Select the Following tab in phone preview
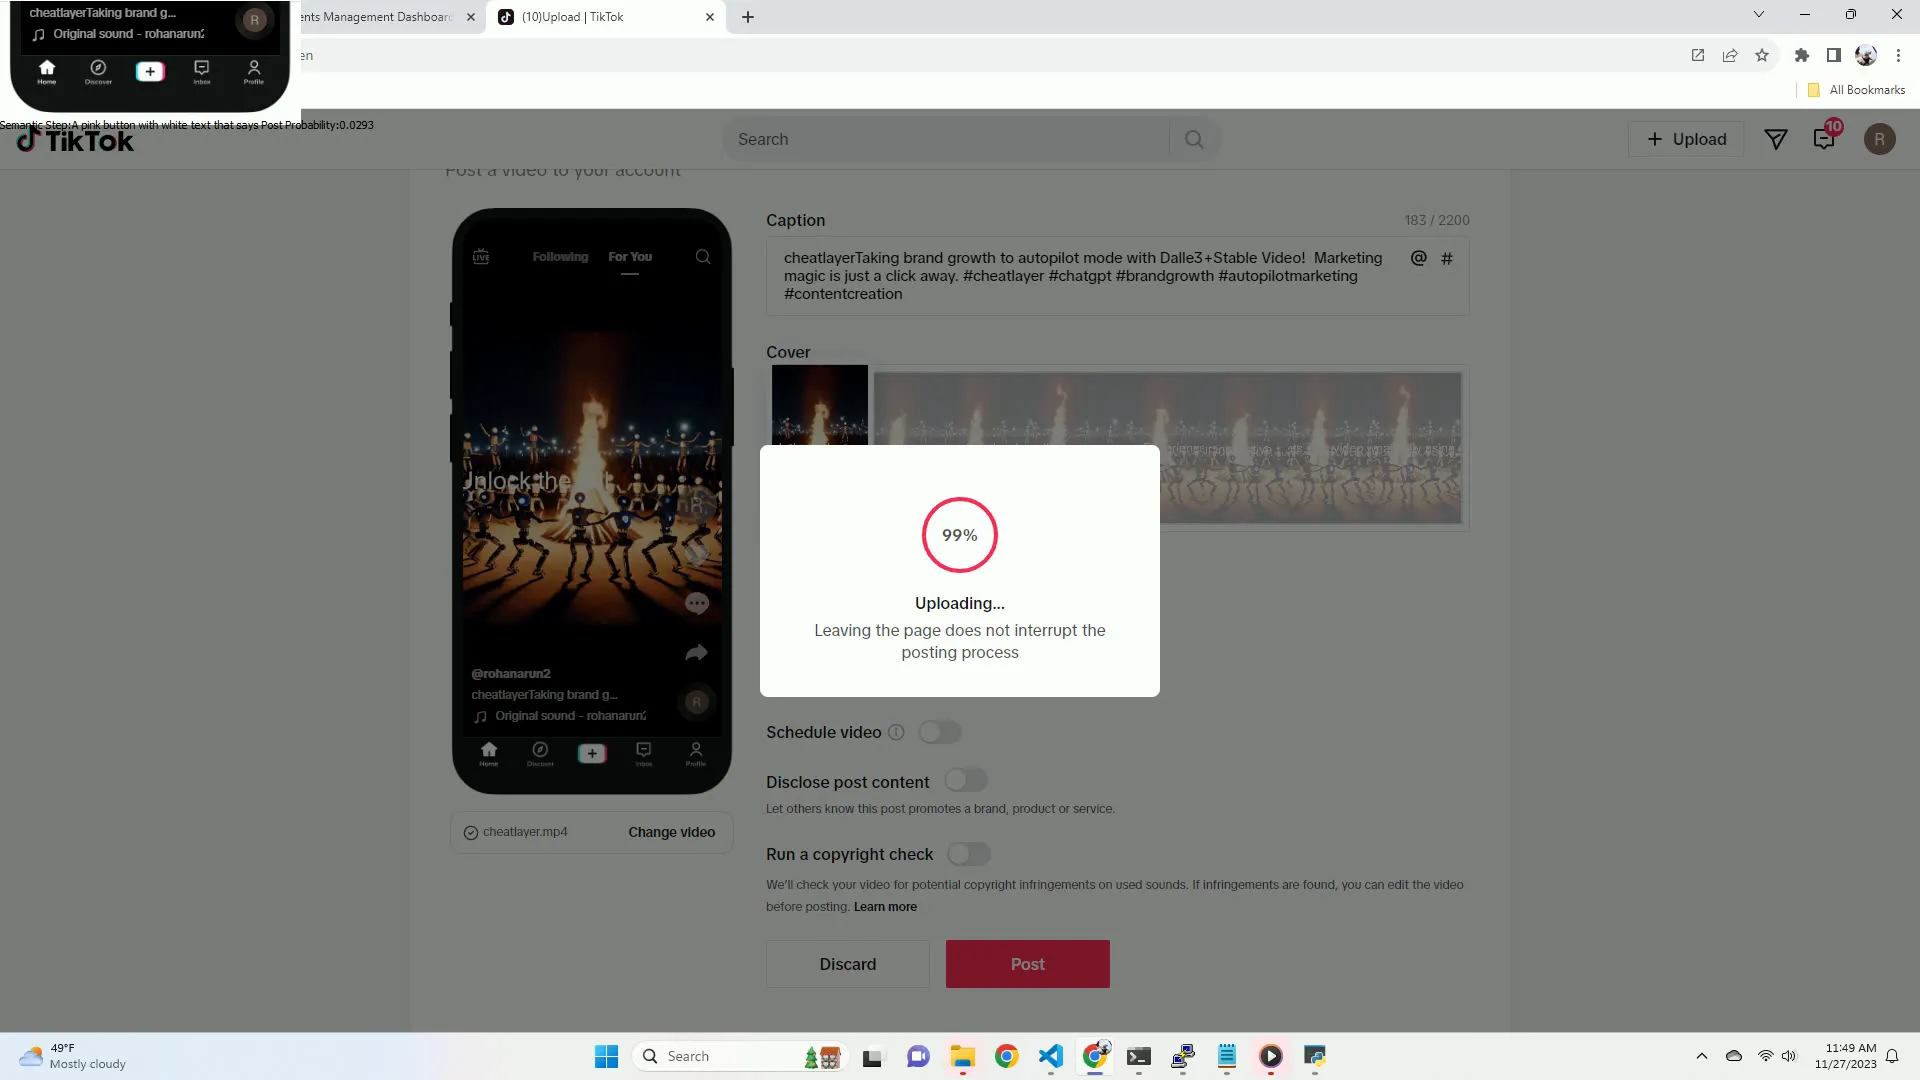The width and height of the screenshot is (1920, 1080). tap(560, 257)
